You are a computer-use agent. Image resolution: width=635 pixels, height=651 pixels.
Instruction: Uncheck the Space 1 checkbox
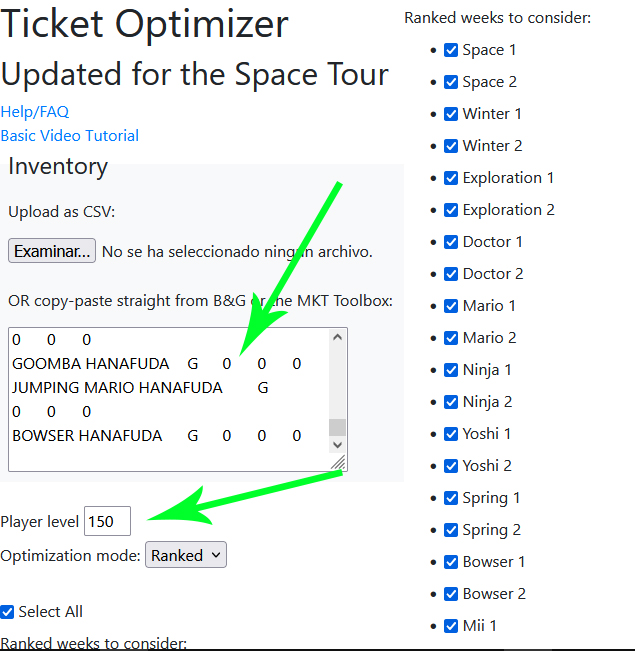[x=451, y=50]
